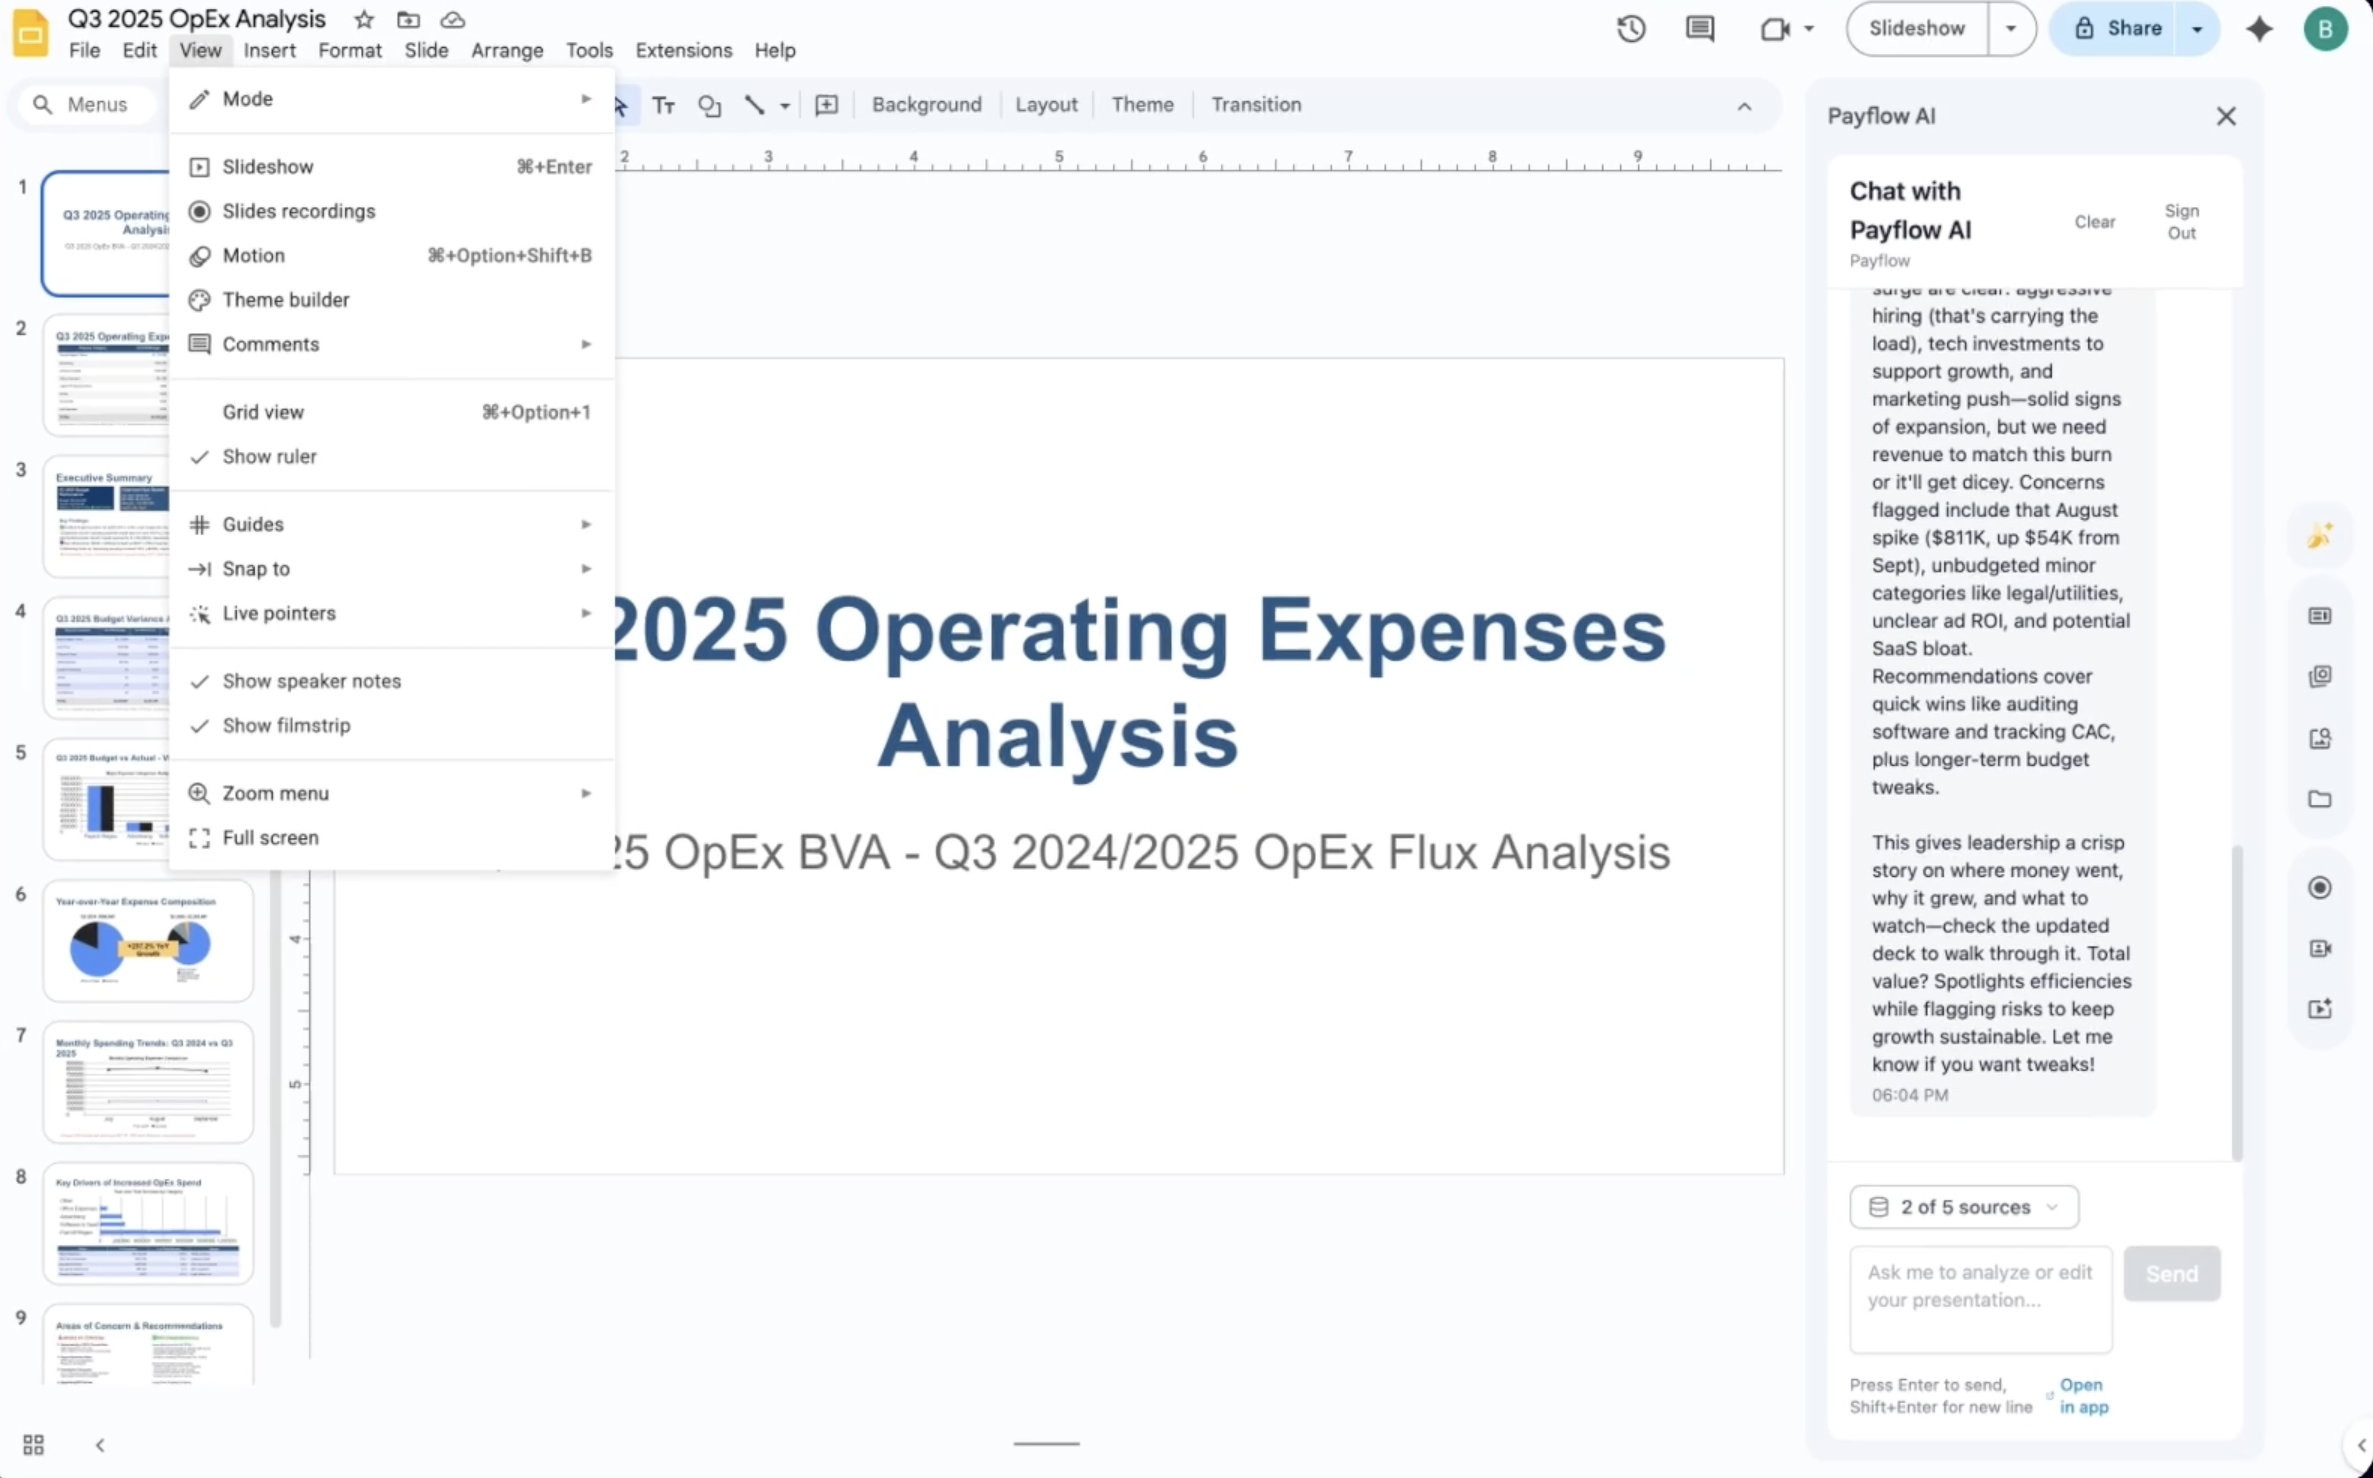Open the Insert menu

pyautogui.click(x=270, y=50)
